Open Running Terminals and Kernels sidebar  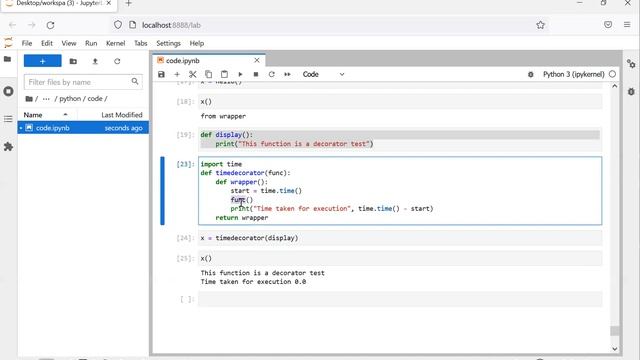click(8, 91)
